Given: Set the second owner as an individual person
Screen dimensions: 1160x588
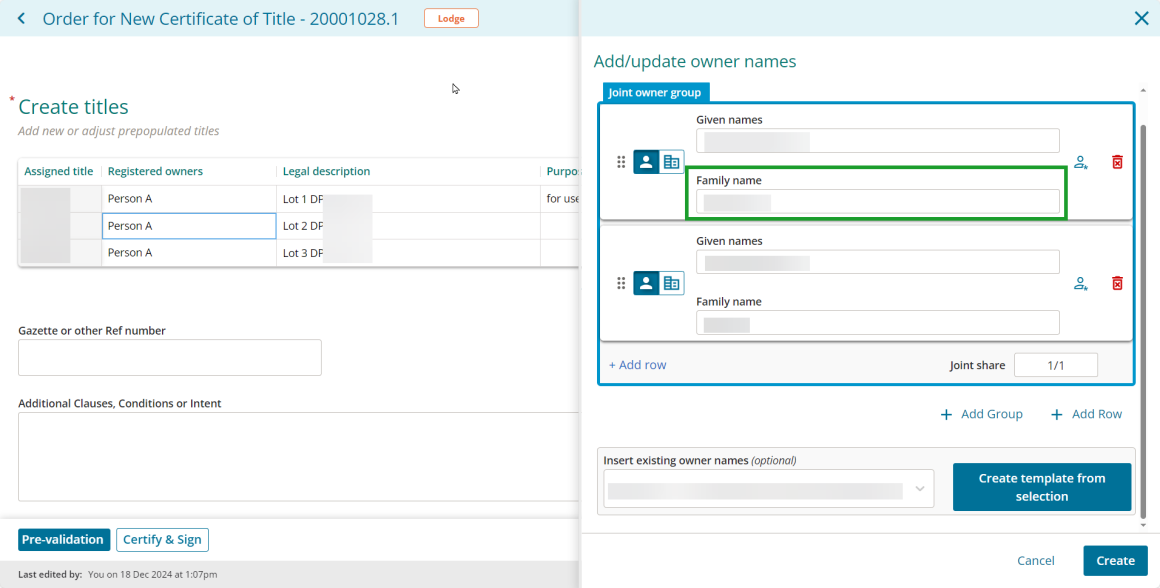Looking at the screenshot, I should tap(646, 283).
